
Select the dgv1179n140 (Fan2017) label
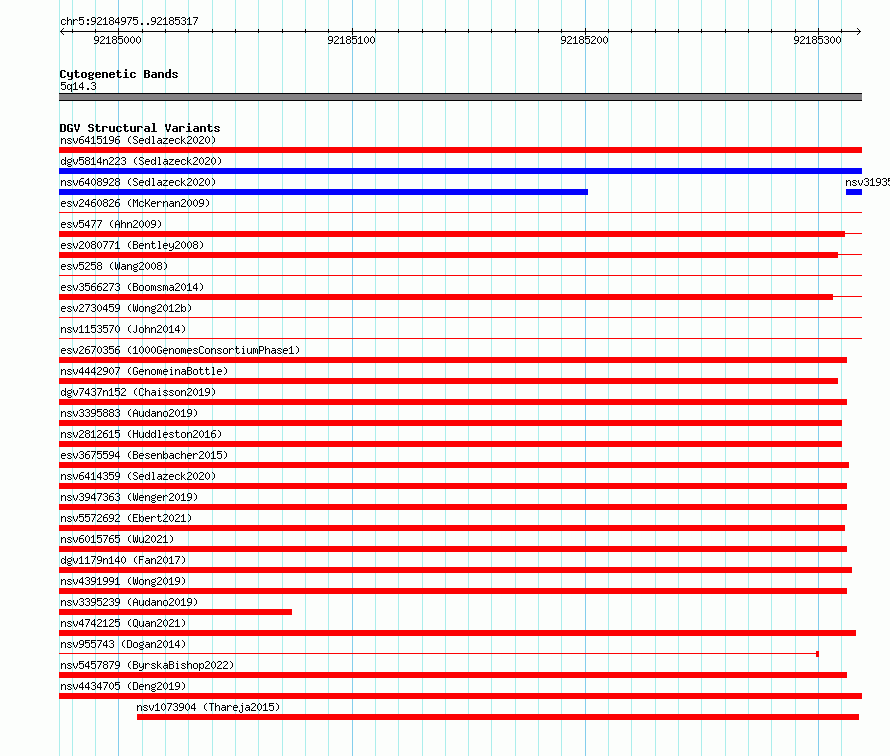(x=123, y=560)
